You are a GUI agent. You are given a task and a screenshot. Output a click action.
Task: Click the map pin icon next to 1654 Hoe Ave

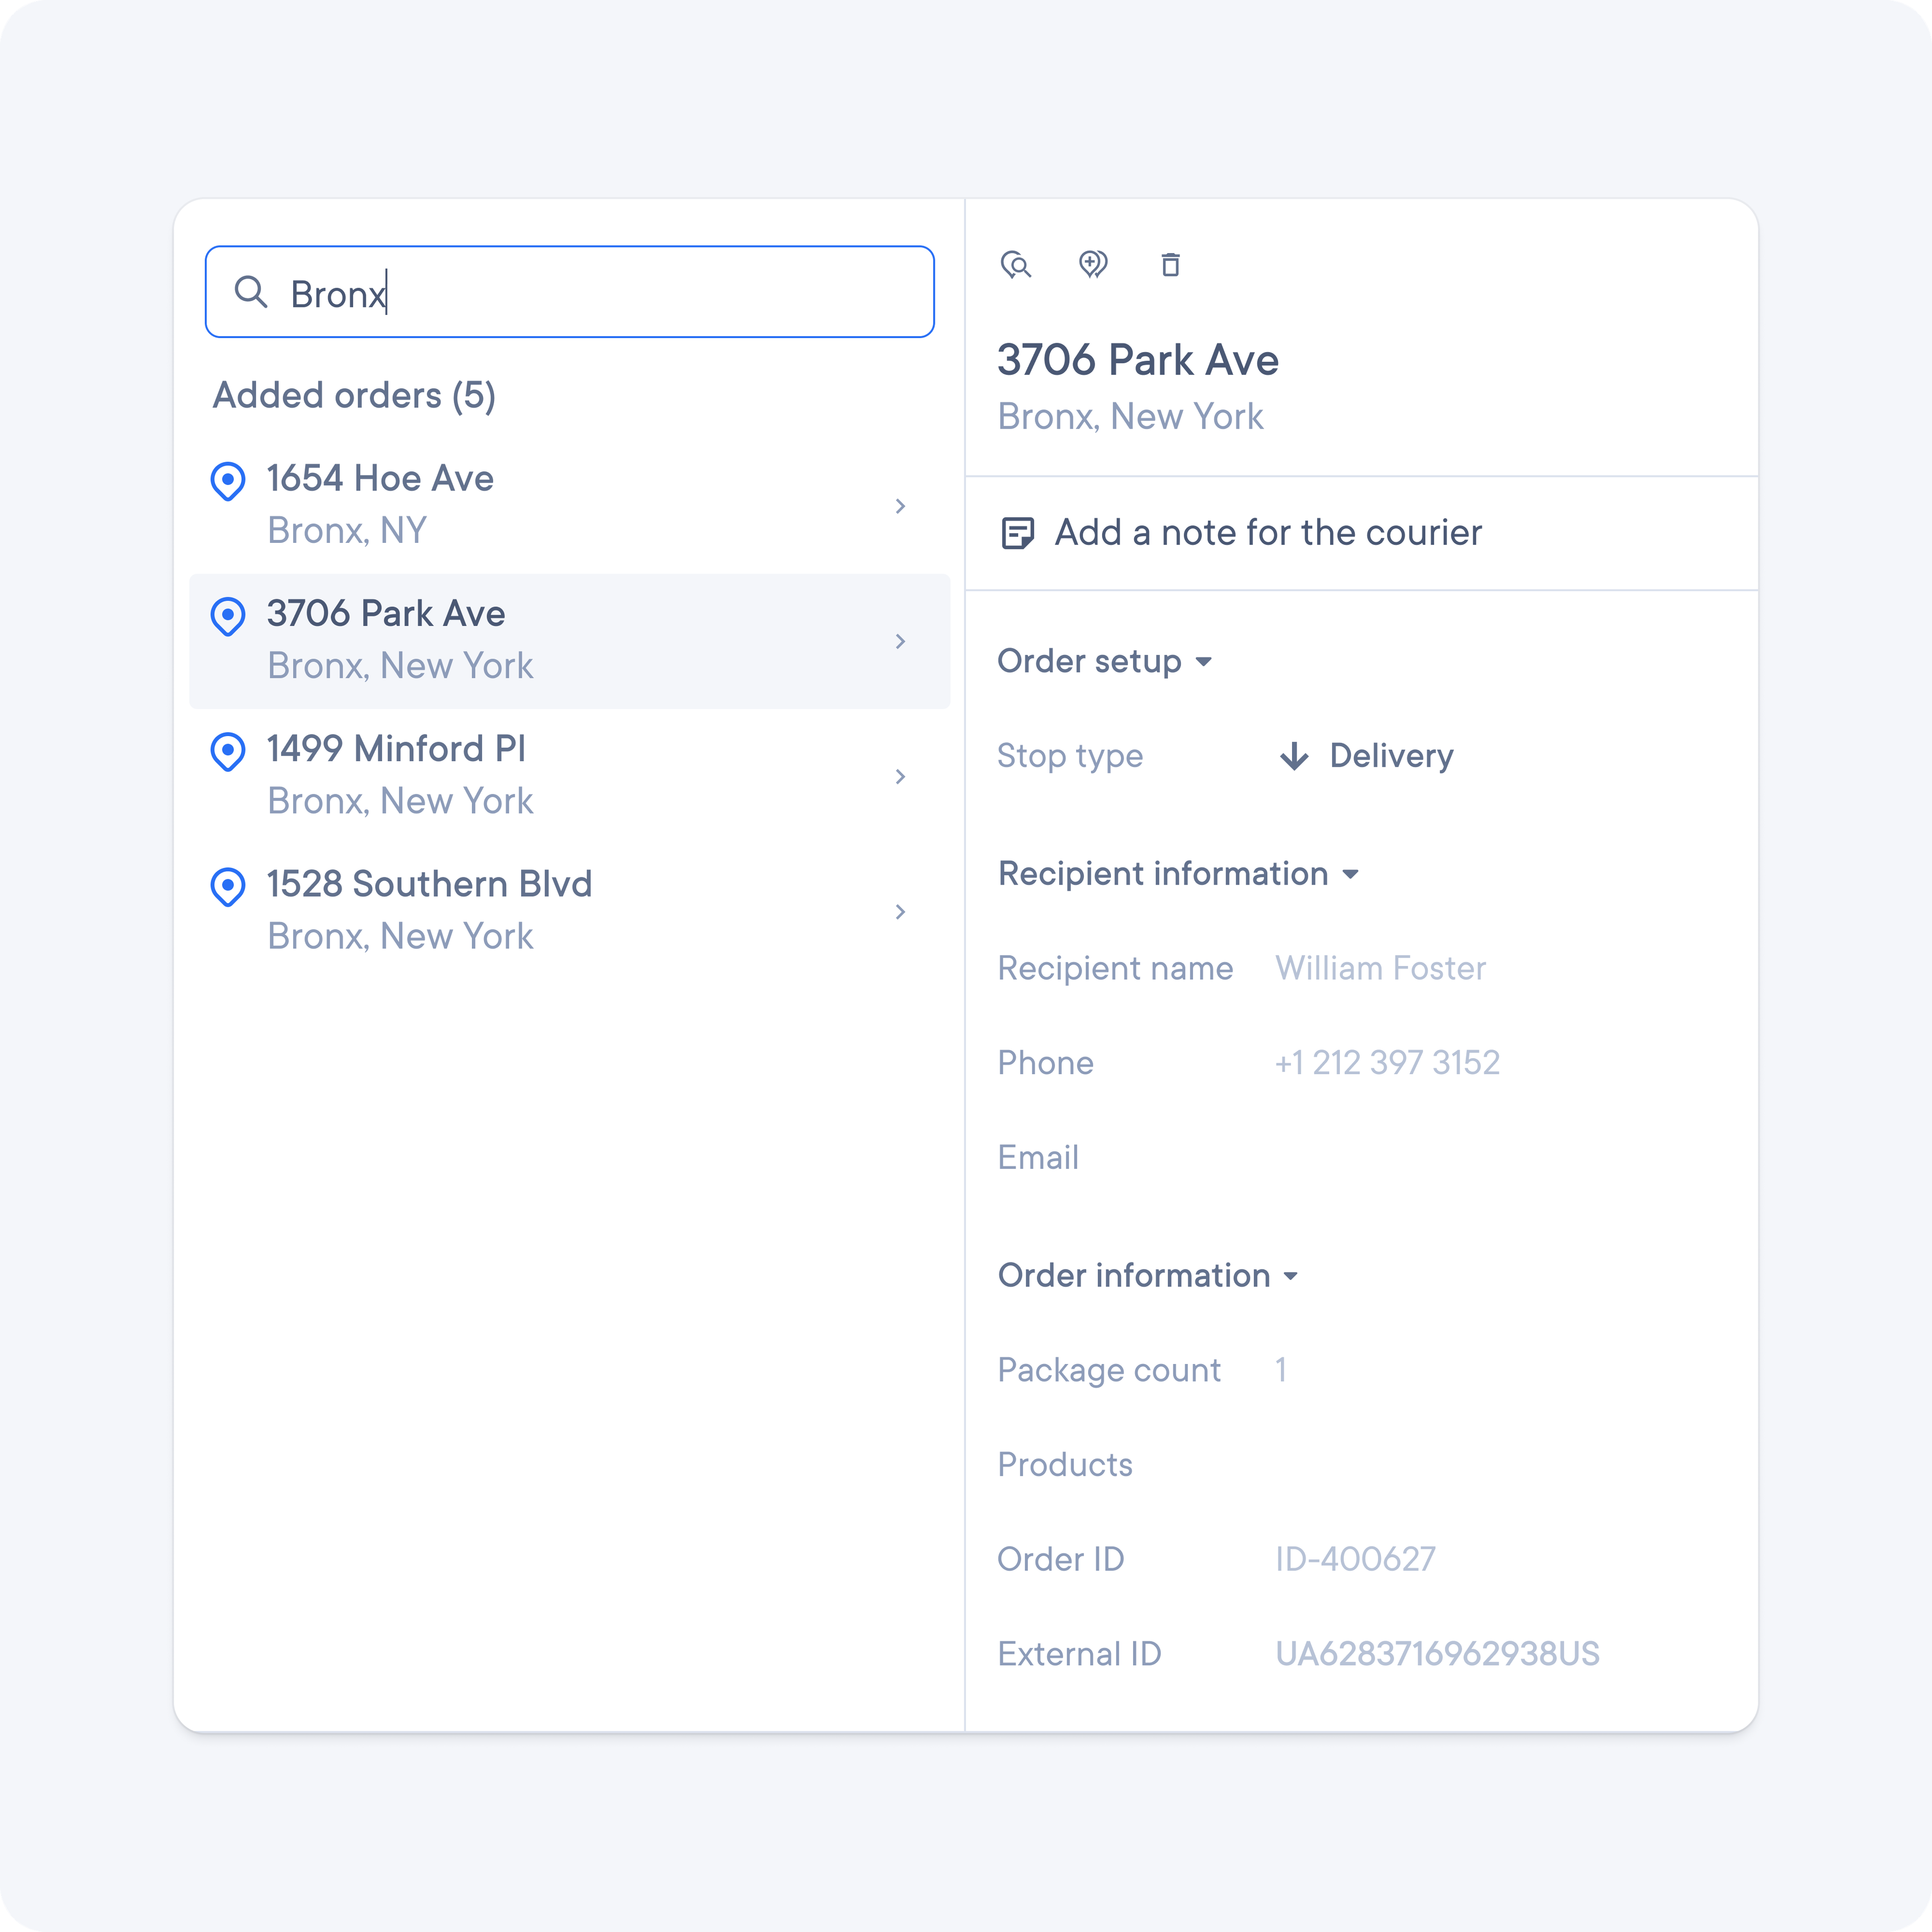(x=228, y=482)
